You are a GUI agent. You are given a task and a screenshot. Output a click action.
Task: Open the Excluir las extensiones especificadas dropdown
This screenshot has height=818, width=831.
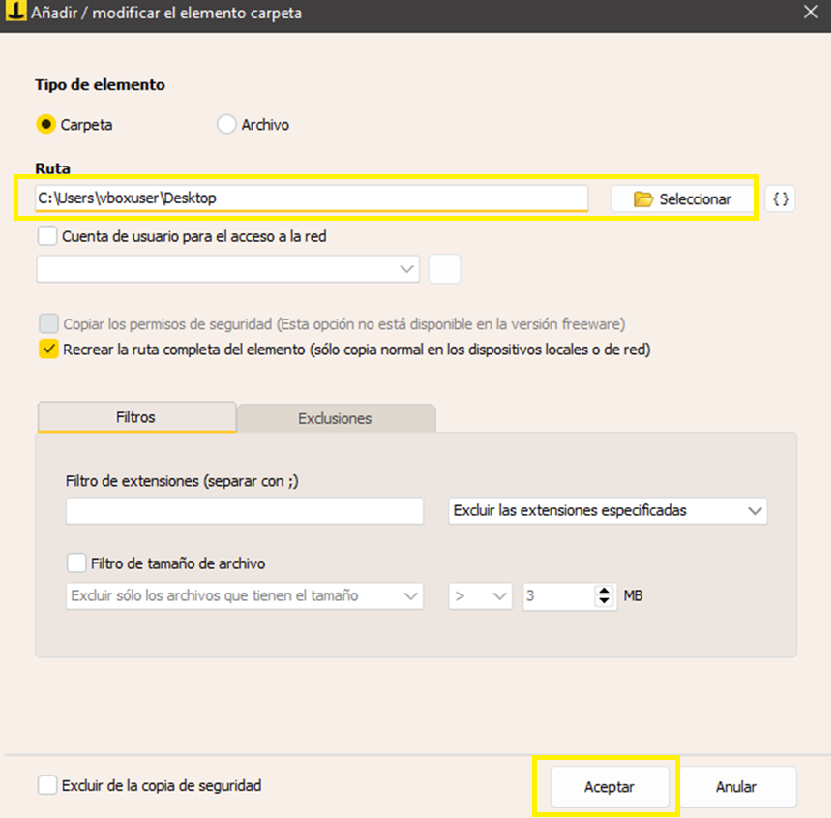click(x=607, y=511)
